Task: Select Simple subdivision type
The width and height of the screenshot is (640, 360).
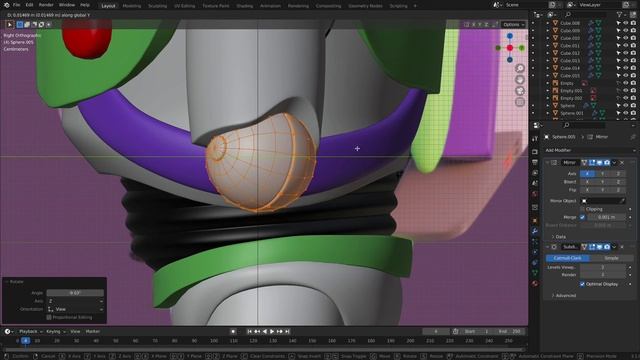Action: click(x=611, y=258)
